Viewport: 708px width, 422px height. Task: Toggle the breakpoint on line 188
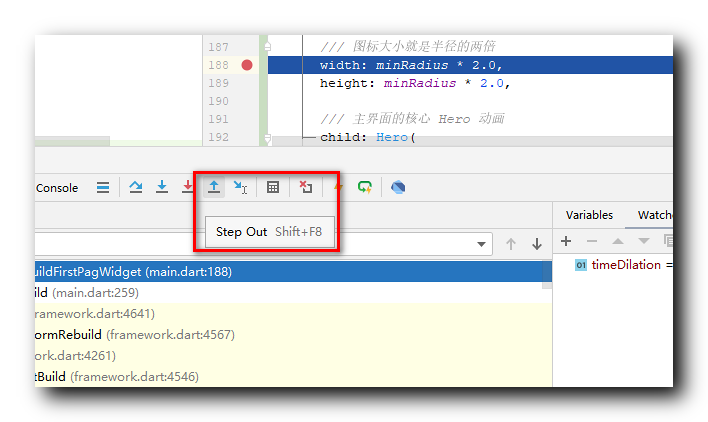[x=247, y=65]
